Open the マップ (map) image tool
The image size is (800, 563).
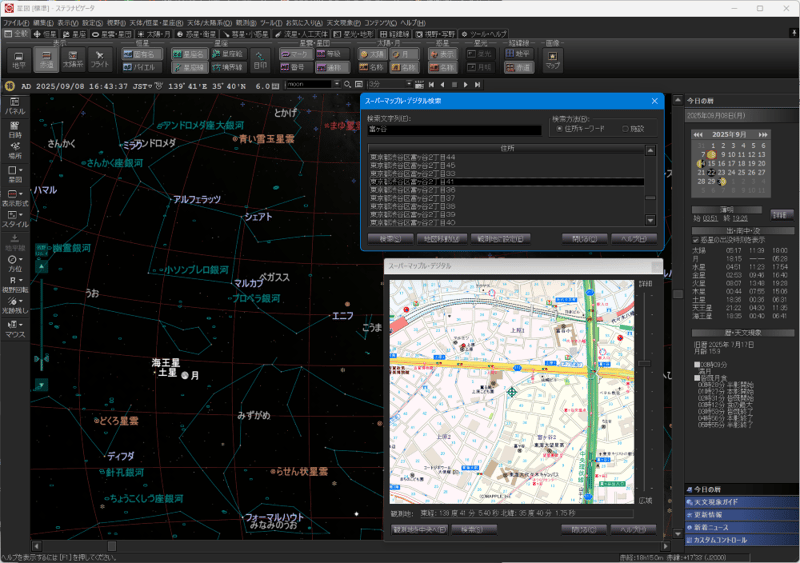click(x=551, y=60)
